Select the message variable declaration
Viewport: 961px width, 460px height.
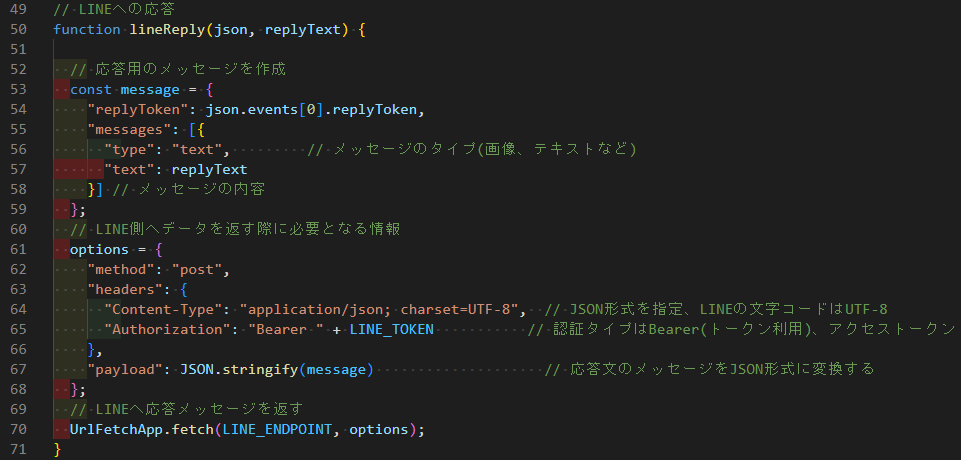150,89
